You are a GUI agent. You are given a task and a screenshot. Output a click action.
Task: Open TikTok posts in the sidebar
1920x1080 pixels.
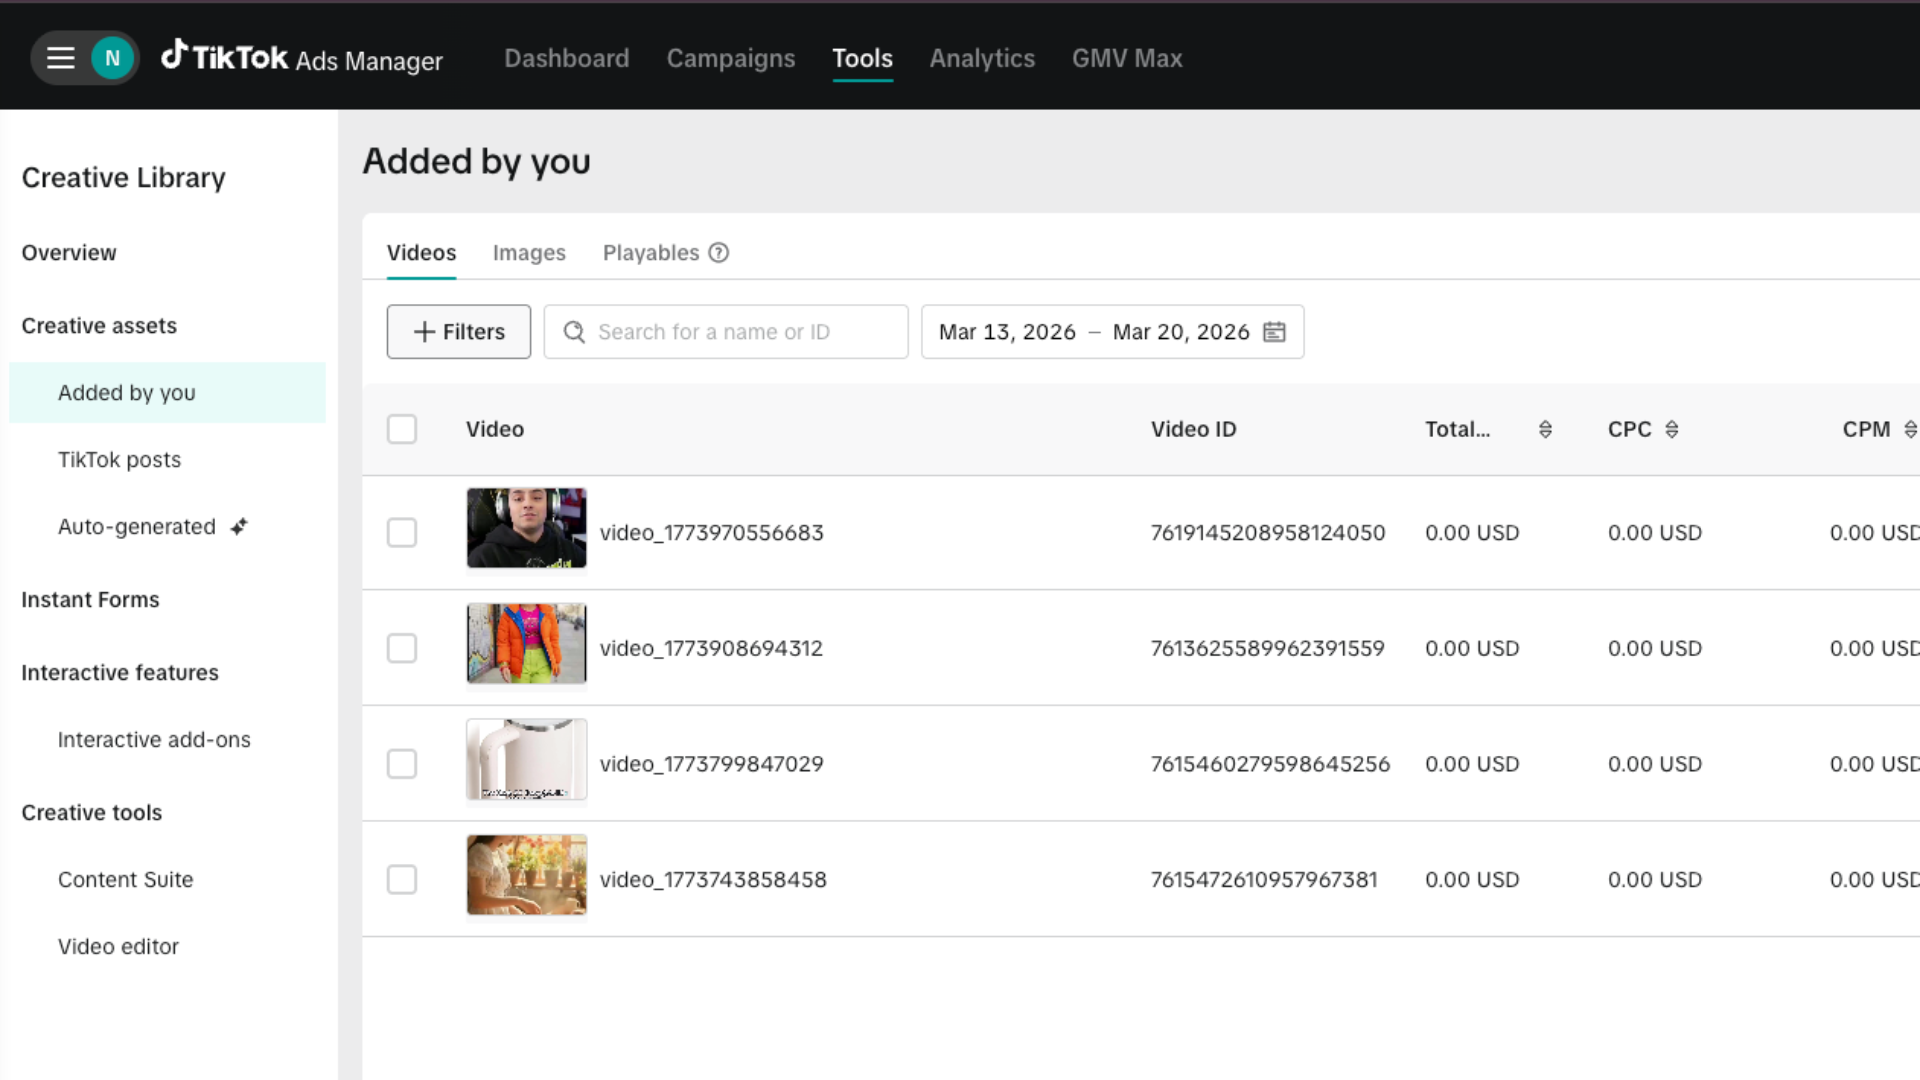pyautogui.click(x=119, y=460)
